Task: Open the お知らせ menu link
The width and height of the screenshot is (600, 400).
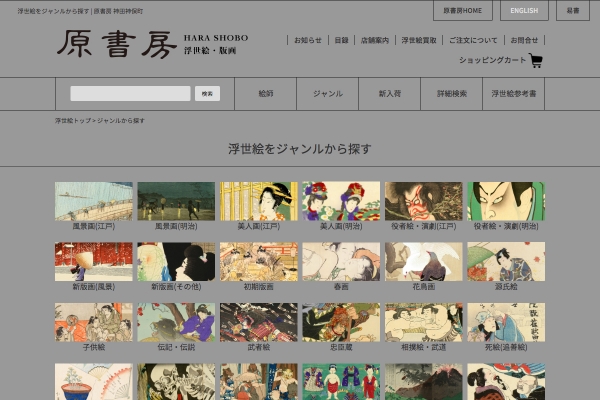Action: (x=308, y=40)
